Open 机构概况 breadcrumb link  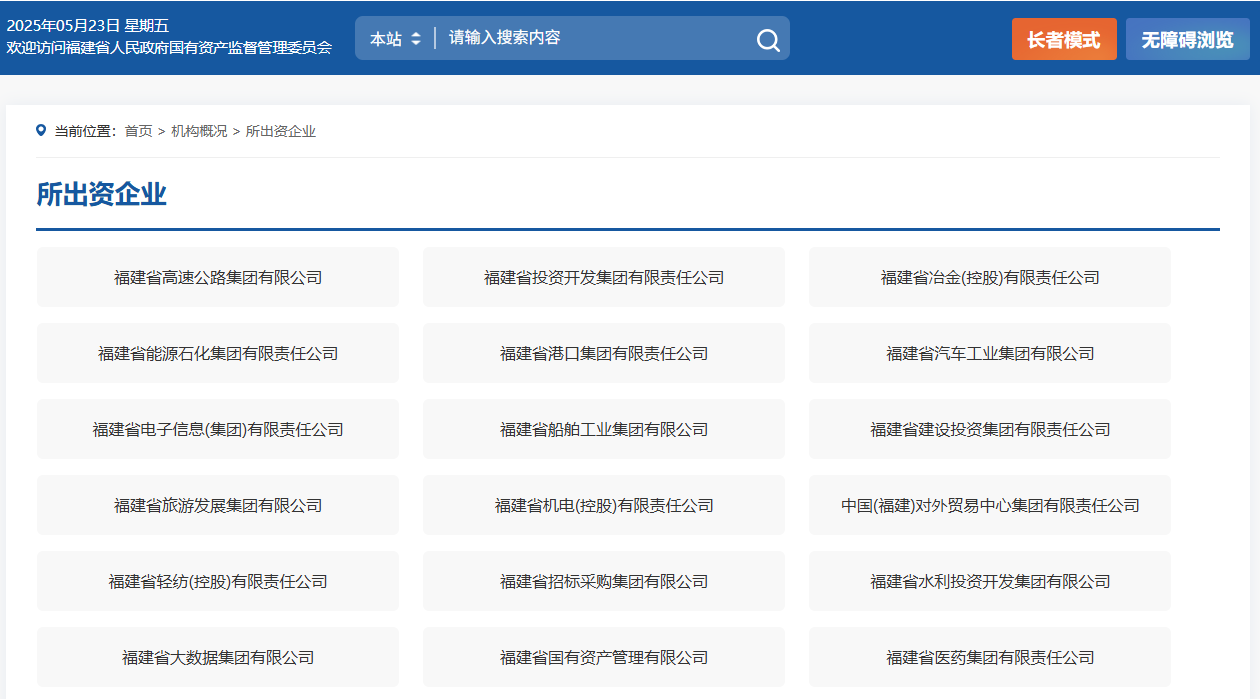[199, 131]
